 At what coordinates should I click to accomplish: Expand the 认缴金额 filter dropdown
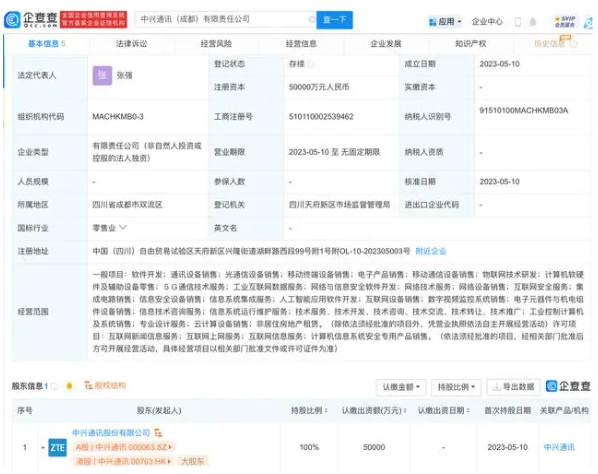tap(401, 387)
